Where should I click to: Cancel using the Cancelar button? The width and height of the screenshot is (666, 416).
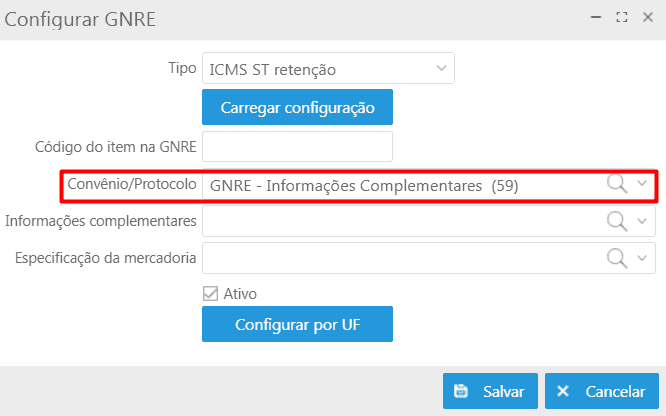602,391
